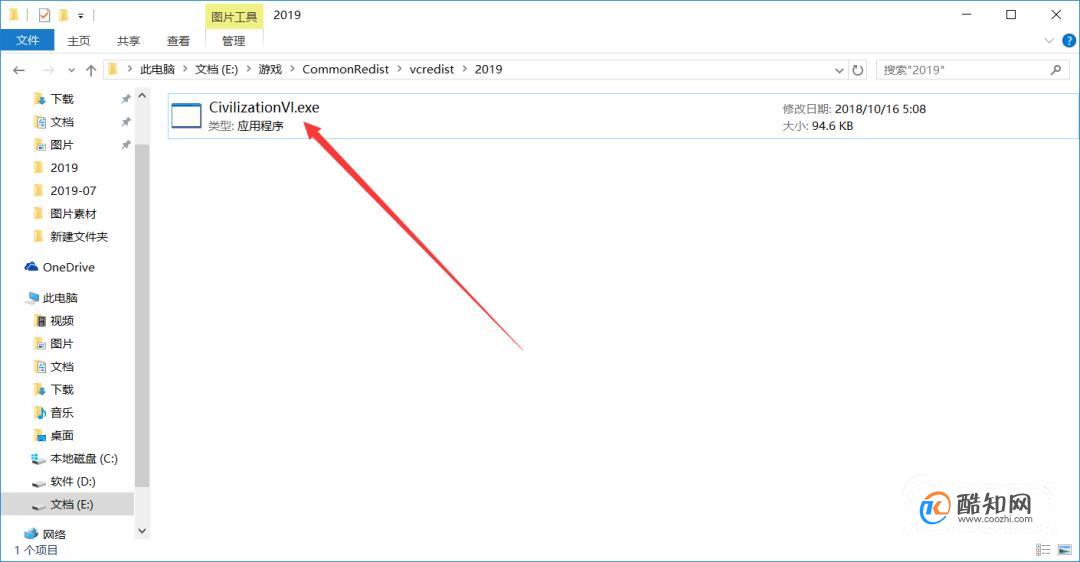Open the 新建文件夹 folder in sidebar
Screen dimensions: 1080x562
[79, 237]
